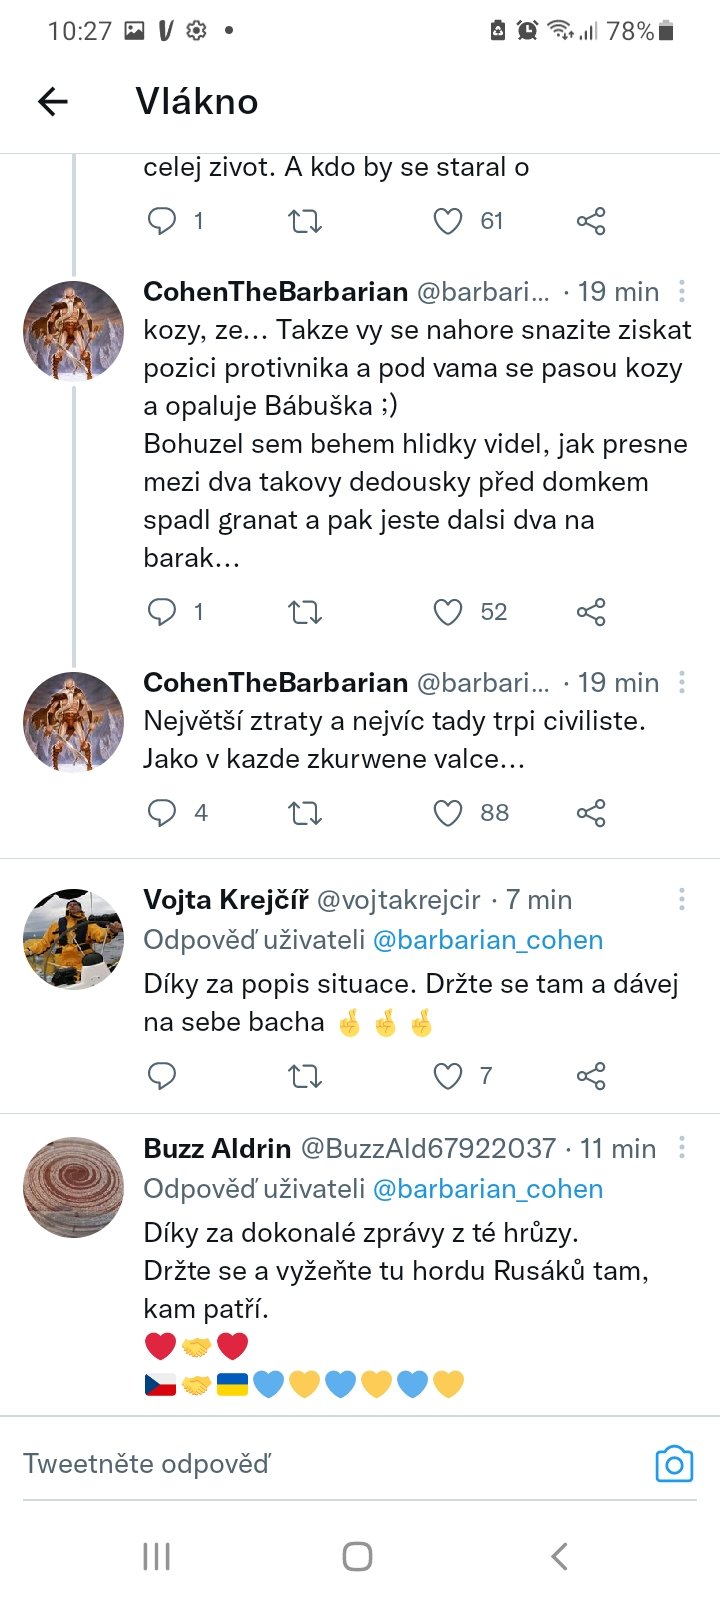This screenshot has width=720, height=1600.
Task: Open @barbarian_cohen link in Buzz Aldrin's reply
Action: click(488, 1189)
